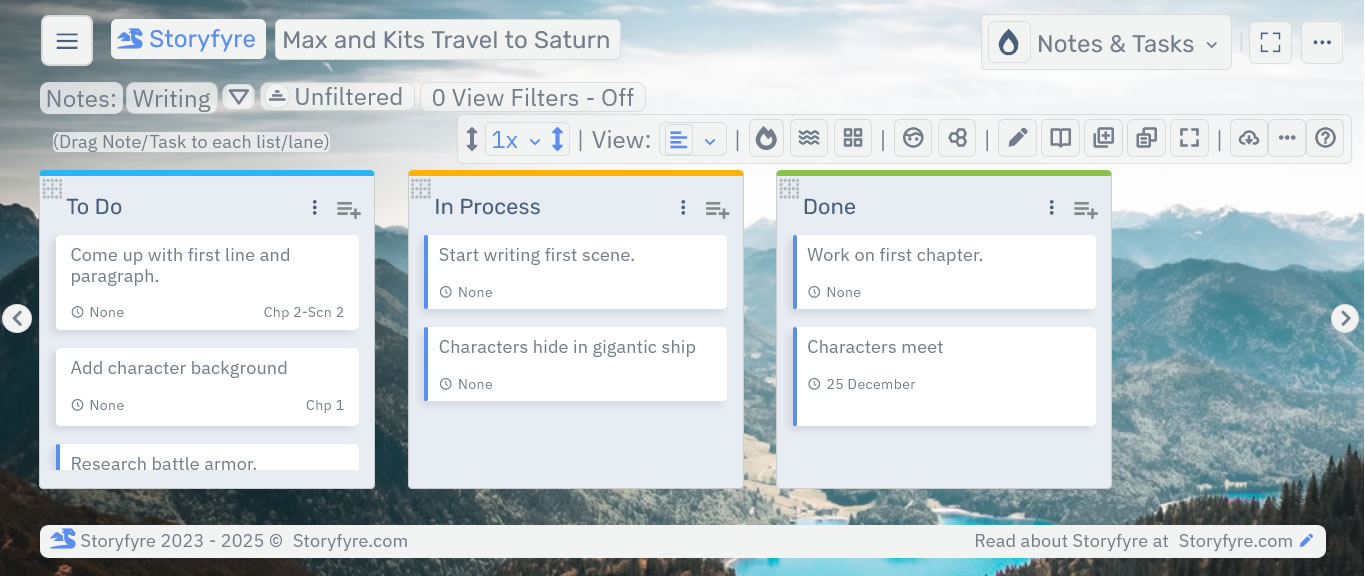The image size is (1365, 576).
Task: Click the duplicate-board icon in the toolbar
Action: [1146, 137]
